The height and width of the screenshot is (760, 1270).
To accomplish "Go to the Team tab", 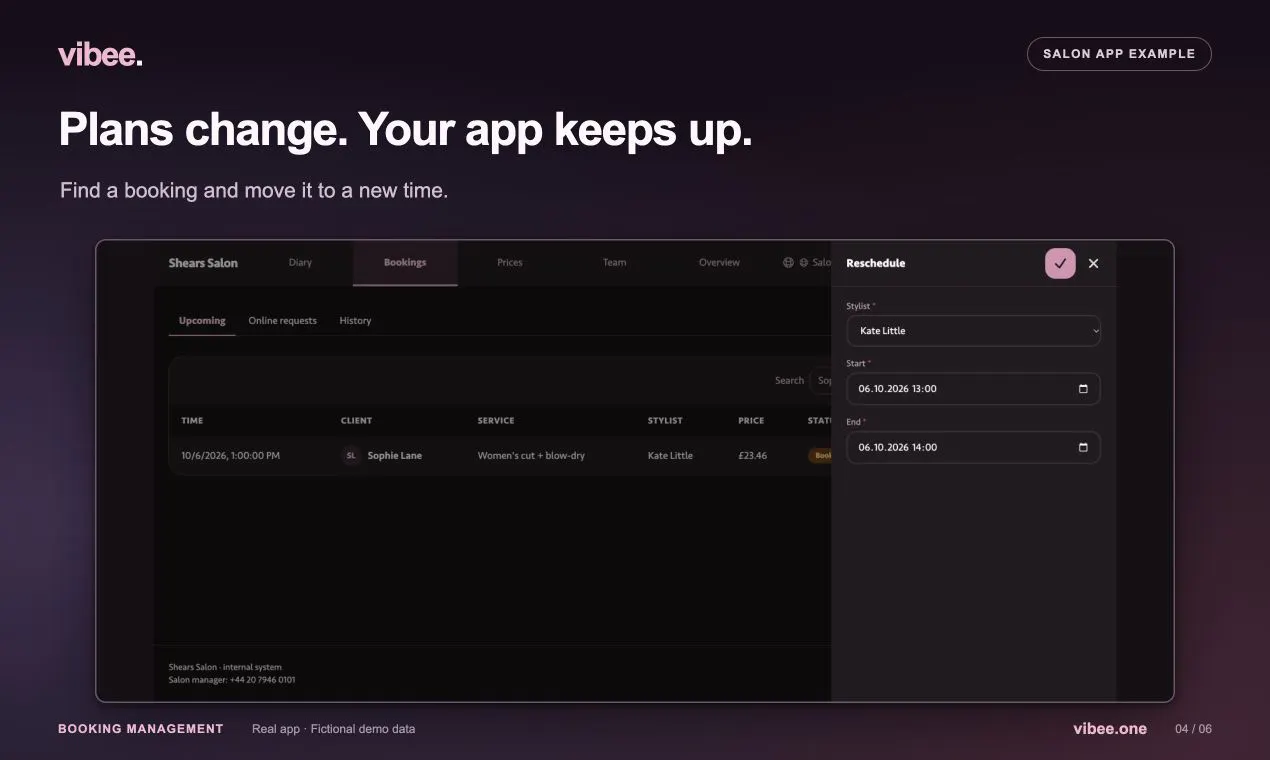I will [615, 263].
